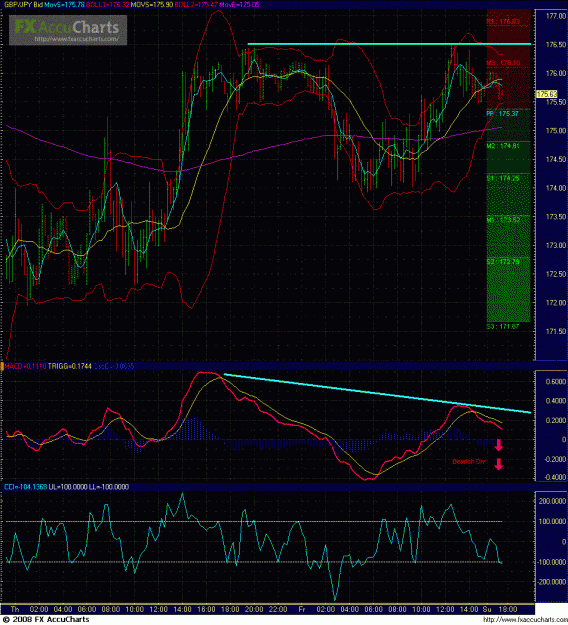Click the S2 : 172.79 support label
This screenshot has height=625, width=568.
[x=503, y=261]
